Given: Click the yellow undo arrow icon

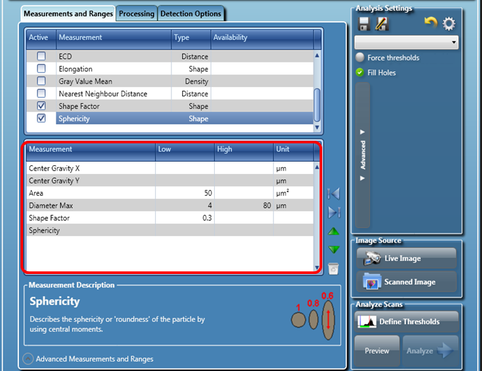Looking at the screenshot, I should [431, 23].
